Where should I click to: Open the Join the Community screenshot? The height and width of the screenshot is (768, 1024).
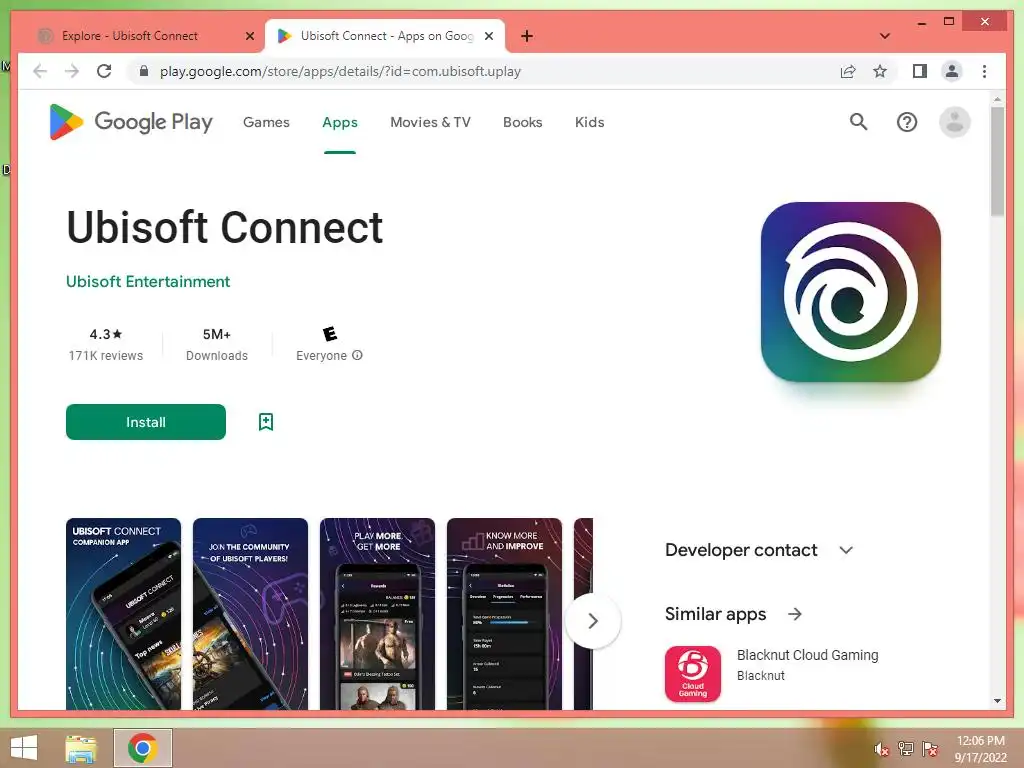(250, 614)
